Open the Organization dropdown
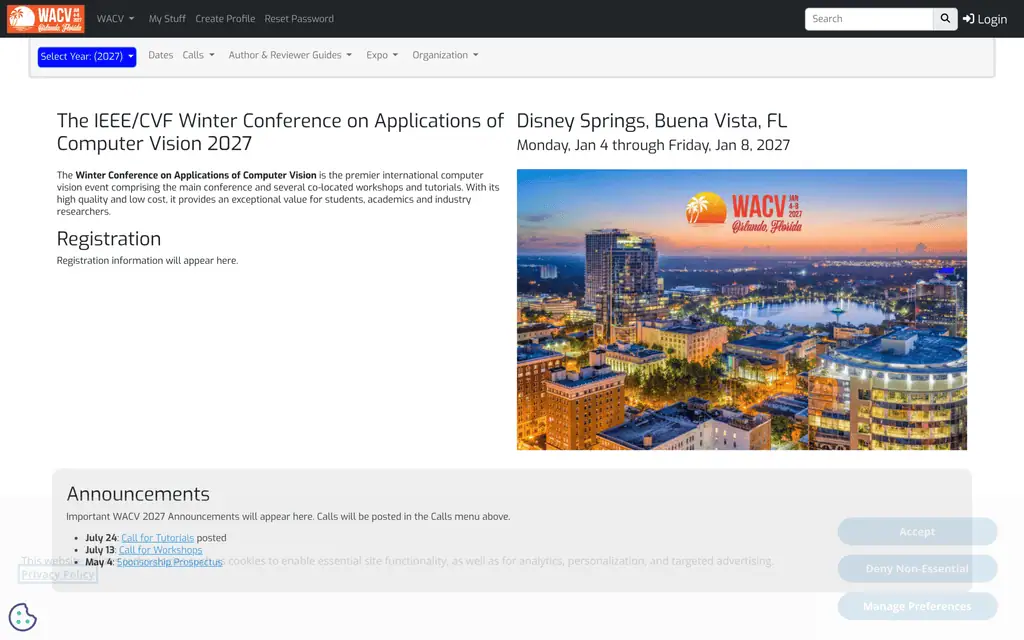This screenshot has width=1024, height=640. [x=445, y=55]
